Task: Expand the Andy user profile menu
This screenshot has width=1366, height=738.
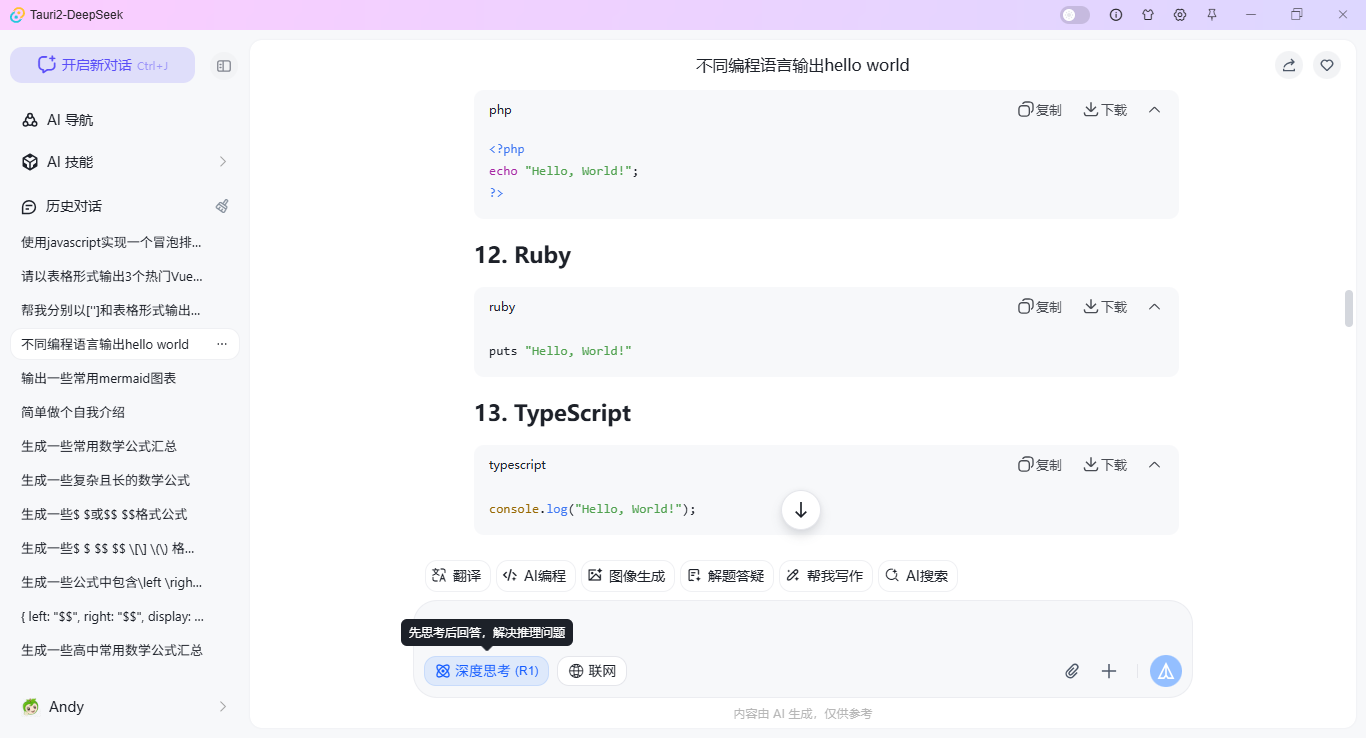Action: pyautogui.click(x=125, y=707)
